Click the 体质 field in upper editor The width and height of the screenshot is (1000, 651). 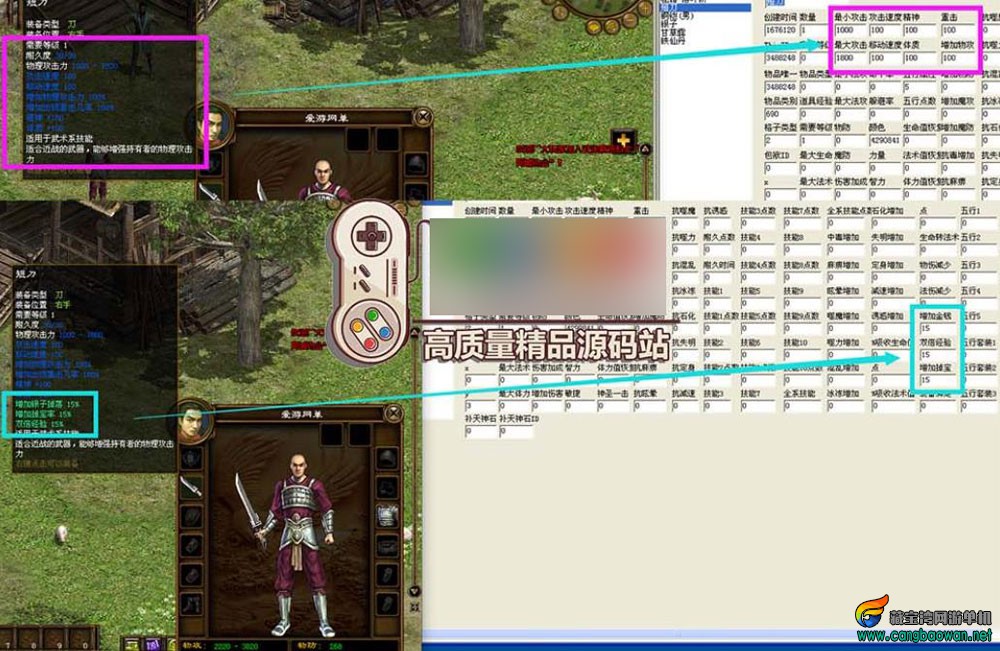click(919, 58)
